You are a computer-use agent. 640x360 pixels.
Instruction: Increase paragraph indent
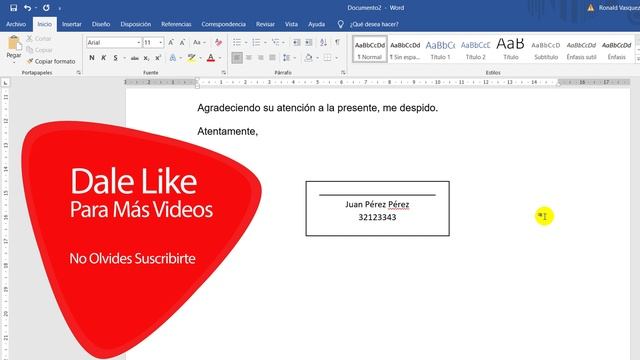[309, 42]
